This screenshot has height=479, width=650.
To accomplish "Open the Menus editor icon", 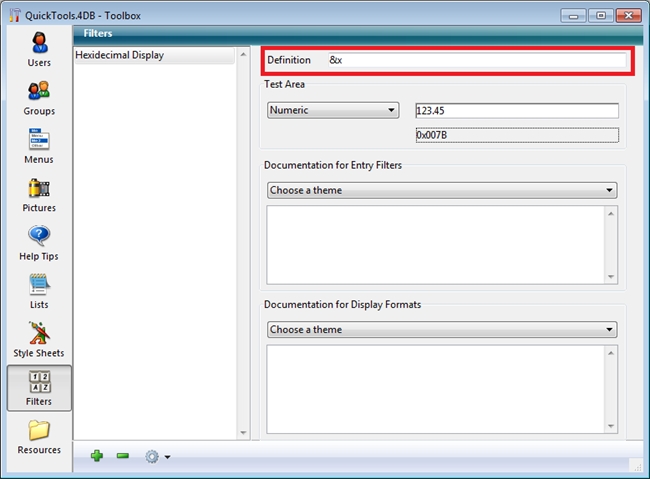I will (x=39, y=141).
